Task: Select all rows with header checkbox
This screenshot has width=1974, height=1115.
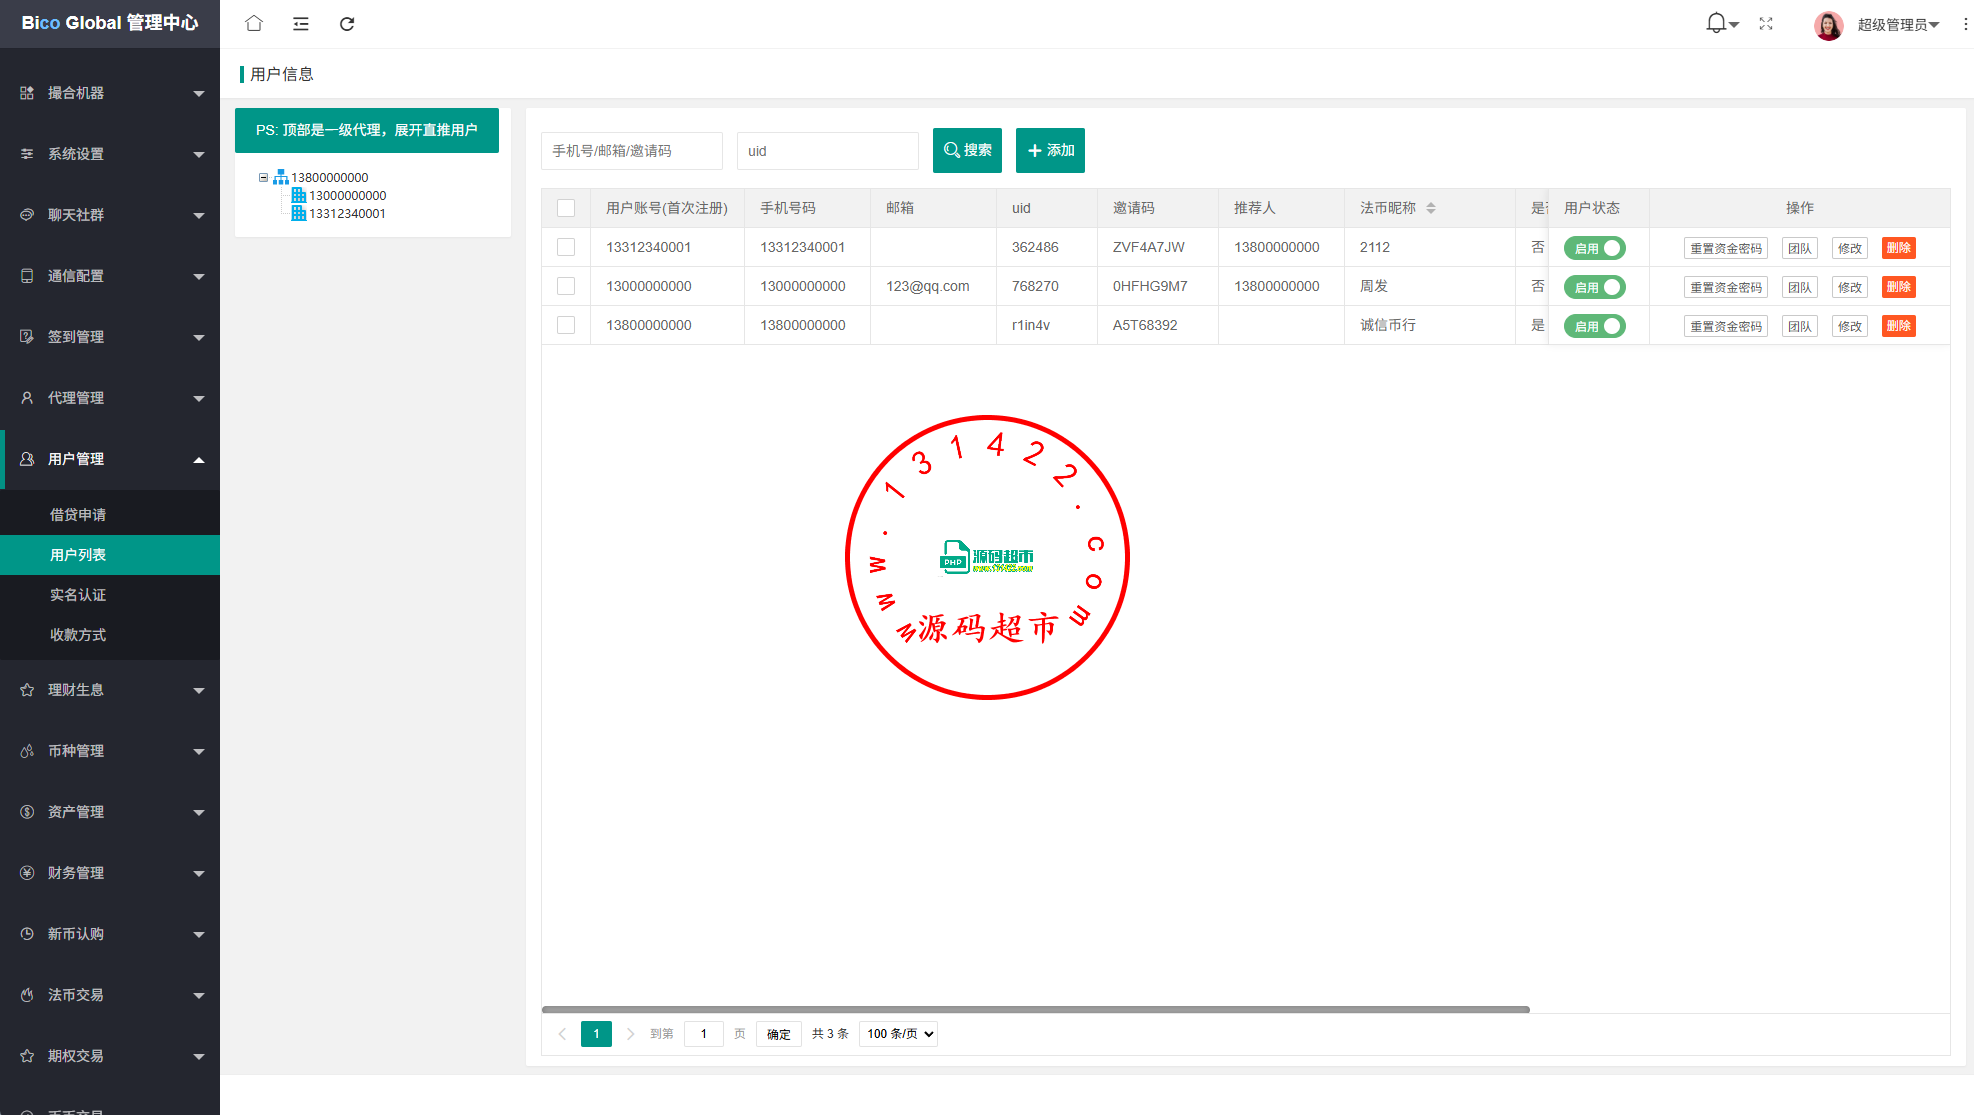Action: click(566, 208)
